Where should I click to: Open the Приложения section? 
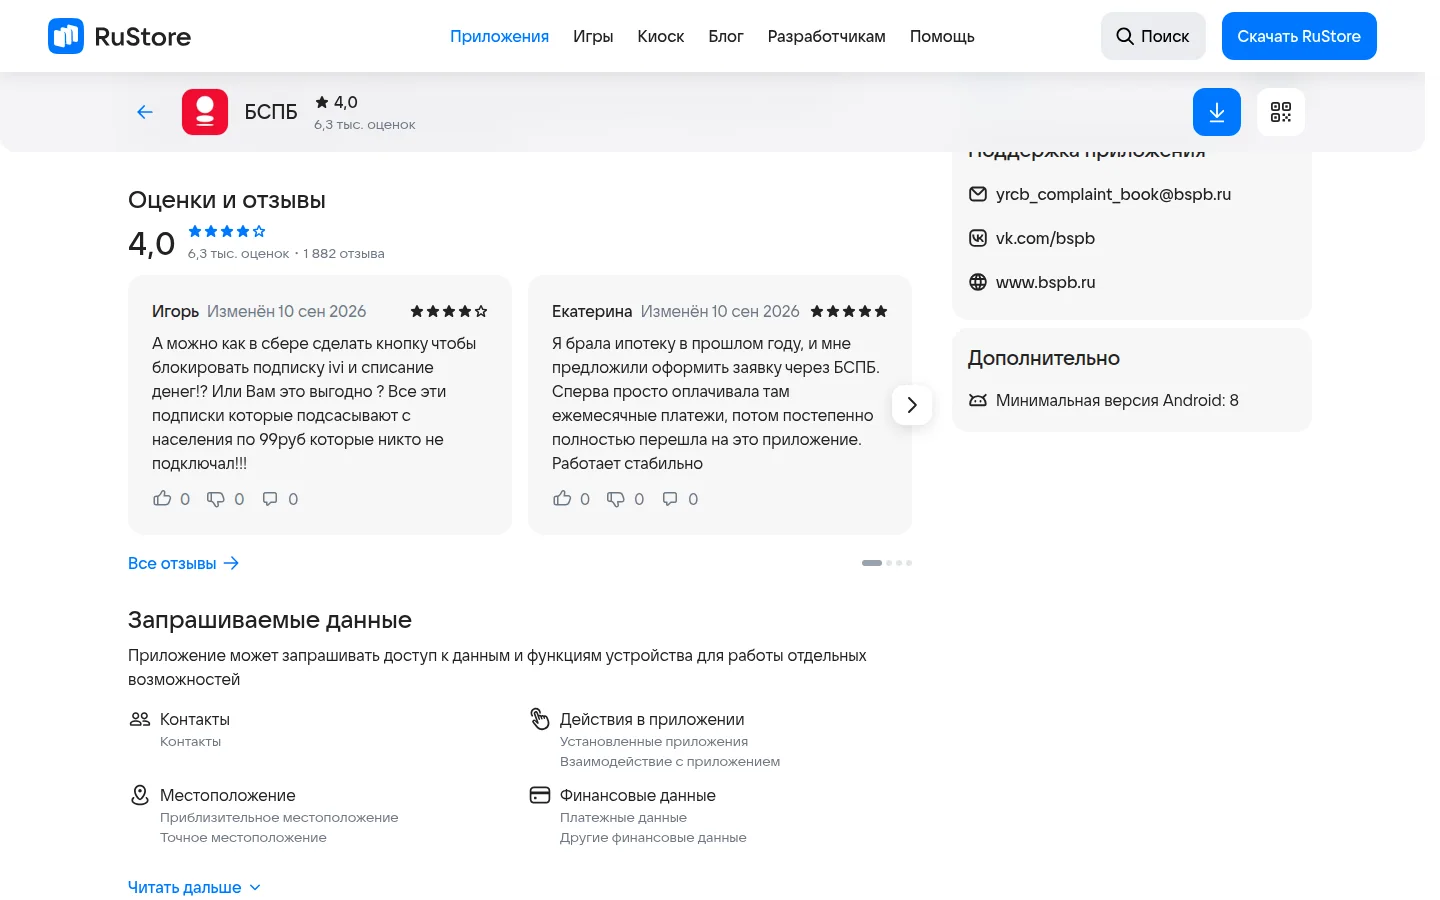point(499,36)
